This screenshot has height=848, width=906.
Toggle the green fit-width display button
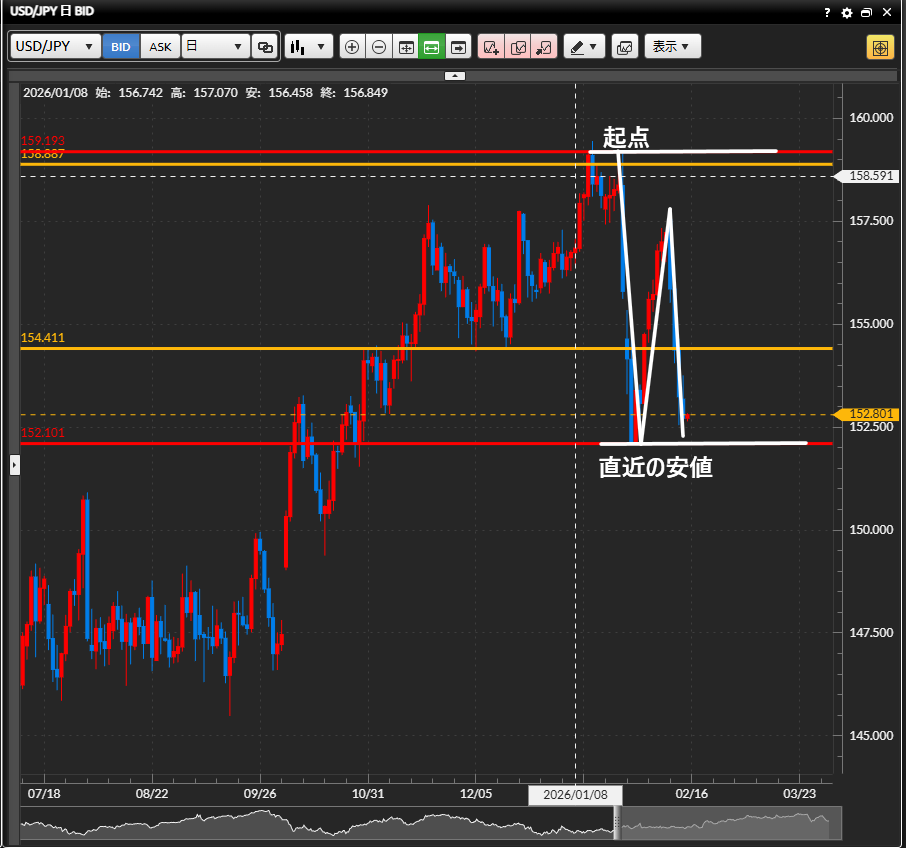(x=432, y=47)
